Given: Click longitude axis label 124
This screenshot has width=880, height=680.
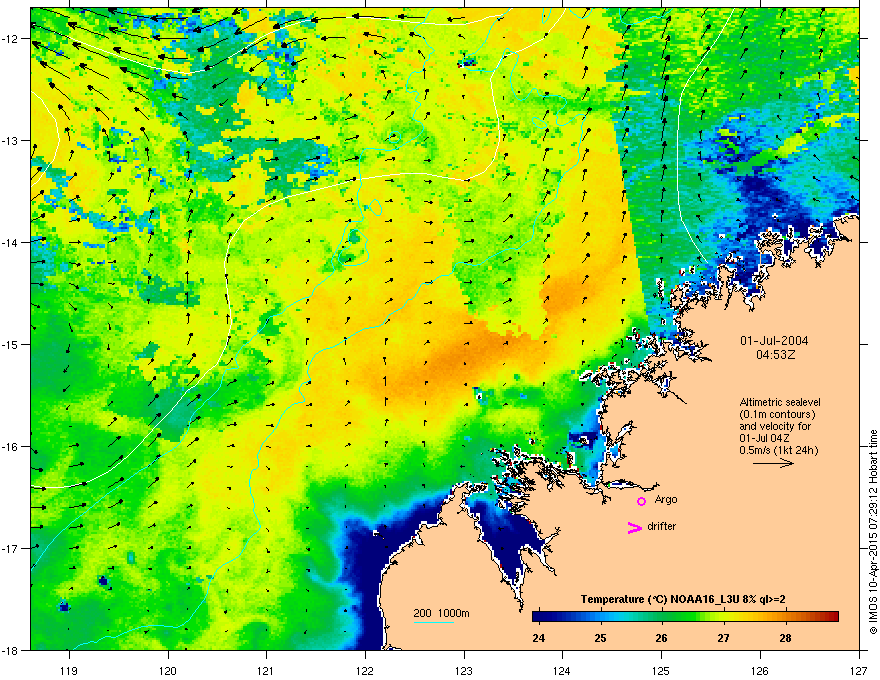Looking at the screenshot, I should click(562, 670).
